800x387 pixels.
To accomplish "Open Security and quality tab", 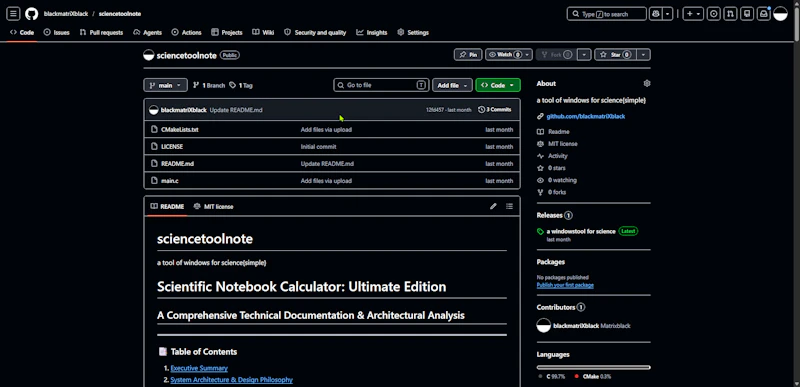I will click(x=315, y=32).
